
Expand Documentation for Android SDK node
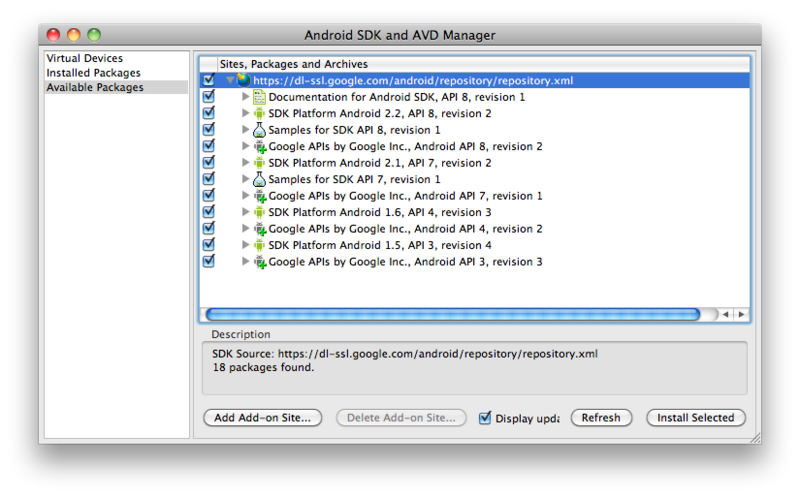tap(245, 96)
